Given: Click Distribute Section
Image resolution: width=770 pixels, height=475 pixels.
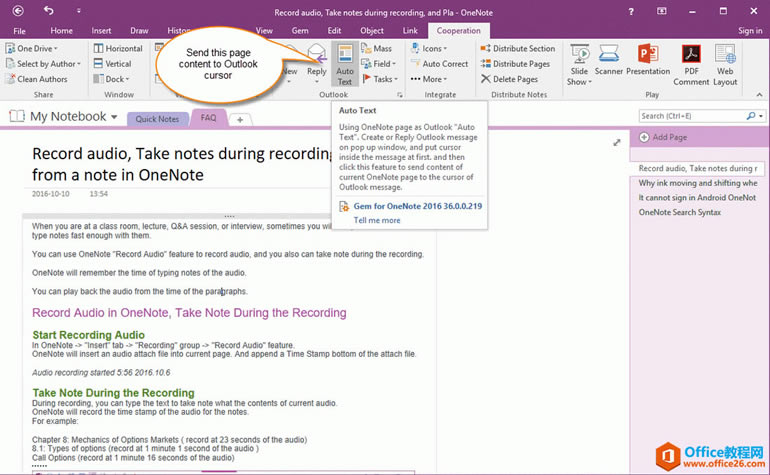Looking at the screenshot, I should [518, 48].
